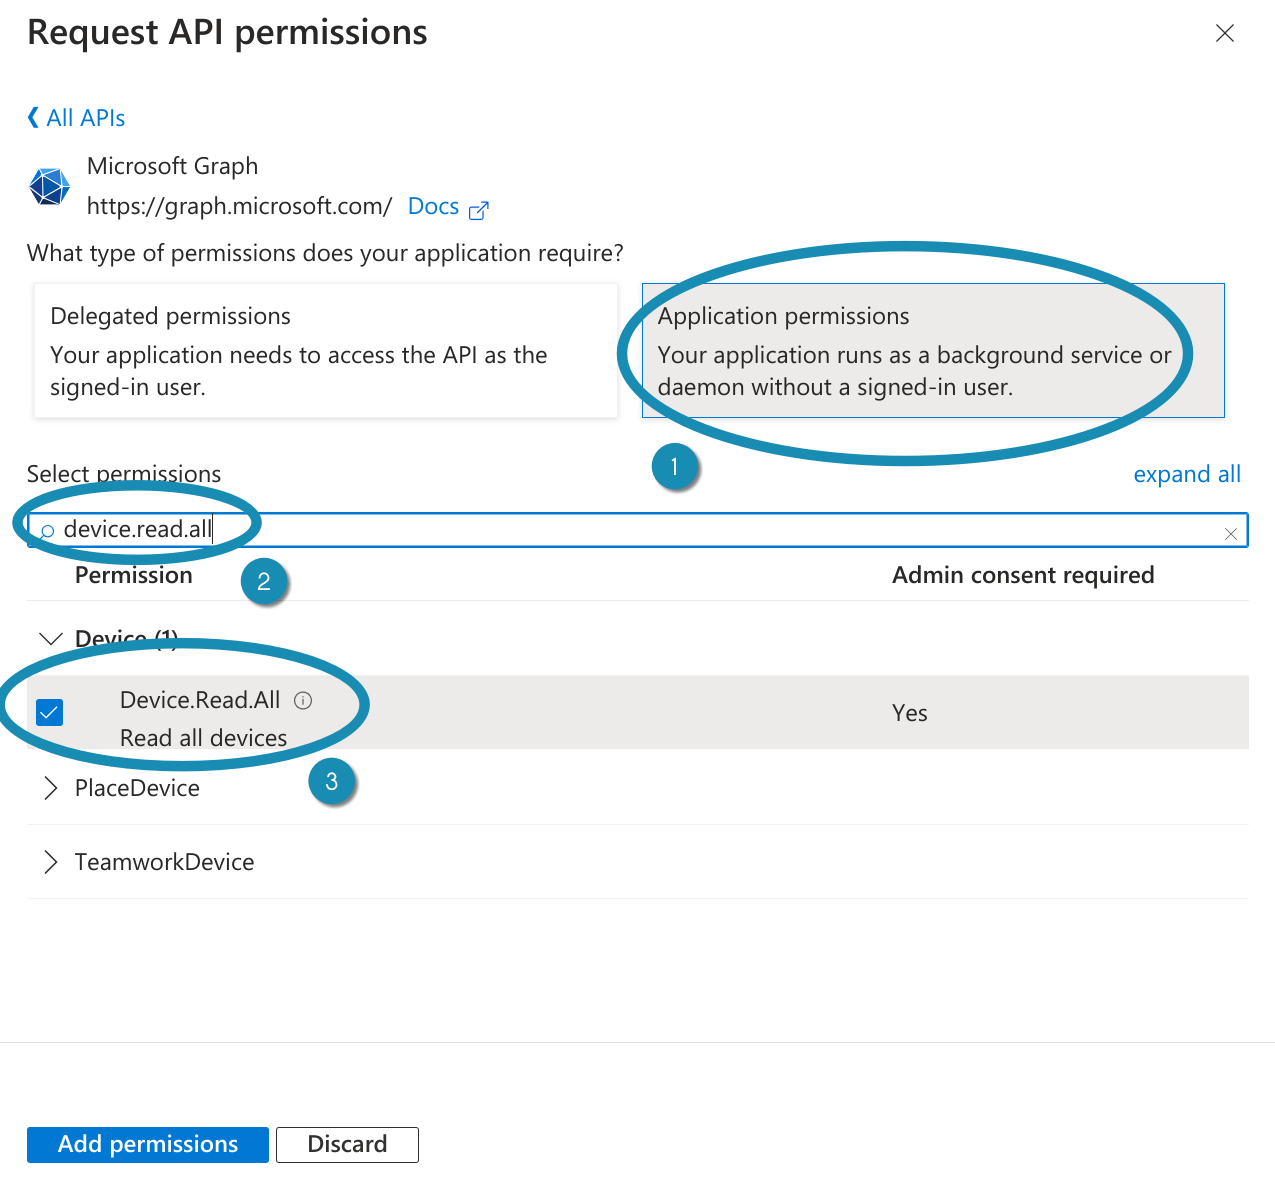Click the Microsoft Graph logo icon

tap(49, 186)
